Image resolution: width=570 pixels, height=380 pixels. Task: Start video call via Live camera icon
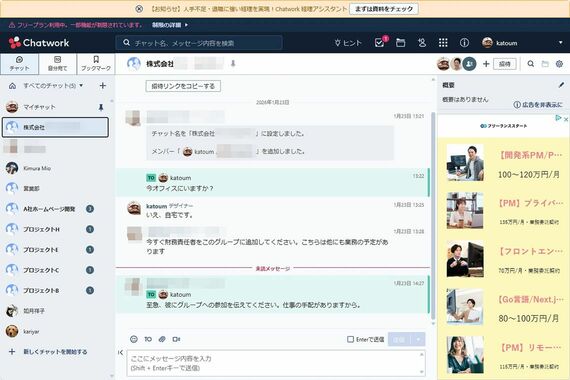176,339
